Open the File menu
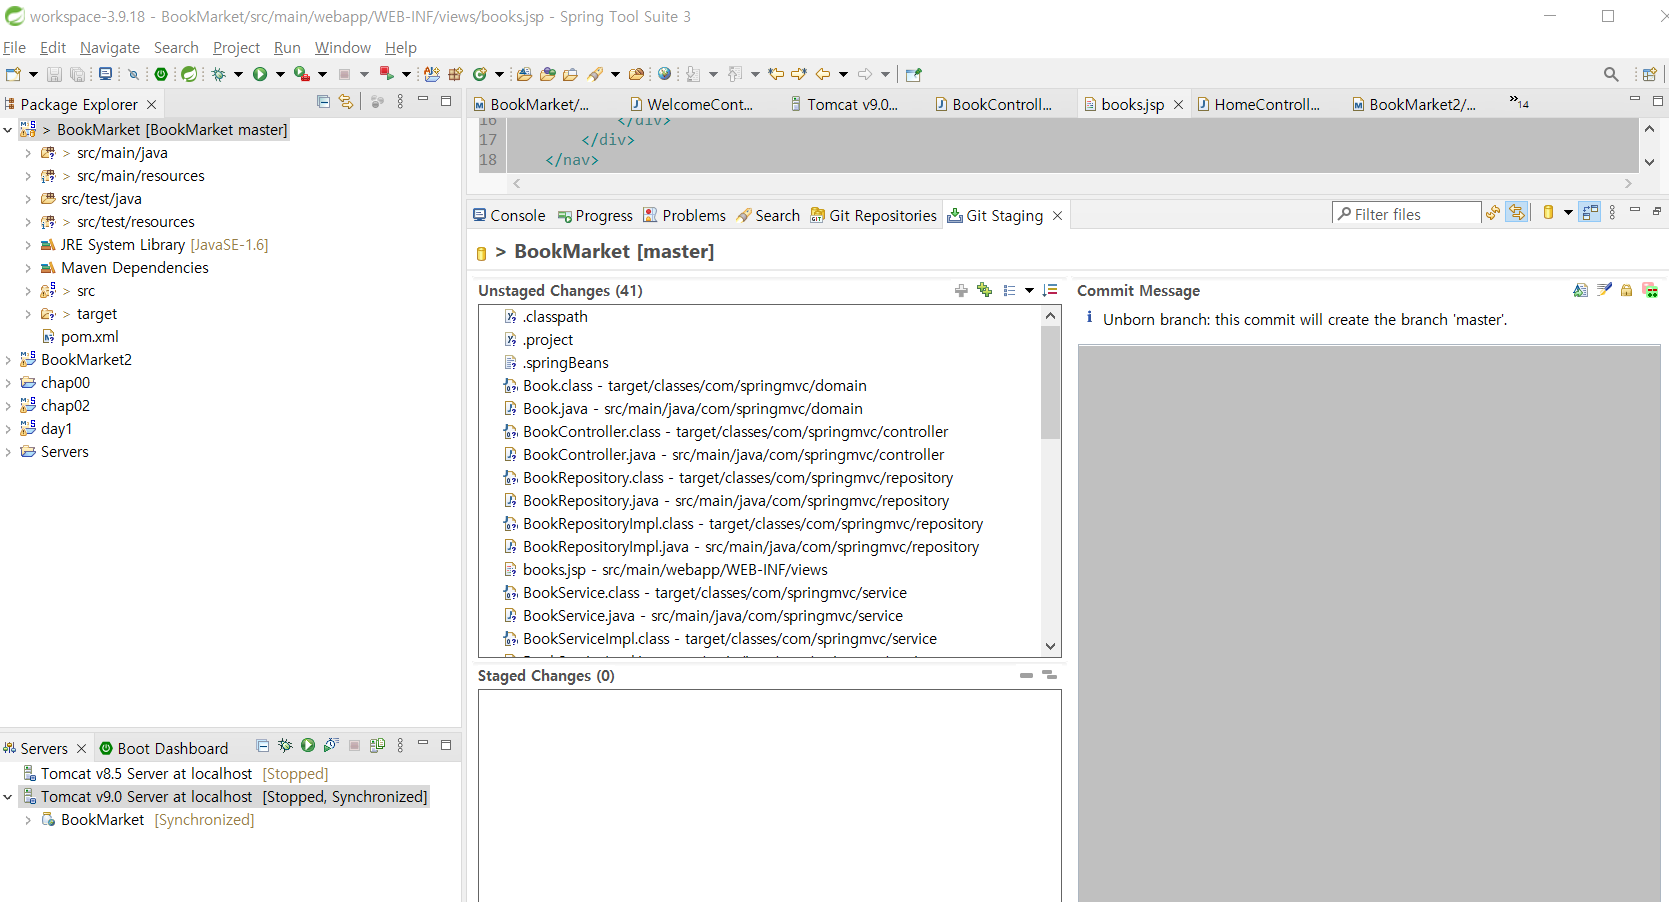 click(x=14, y=48)
